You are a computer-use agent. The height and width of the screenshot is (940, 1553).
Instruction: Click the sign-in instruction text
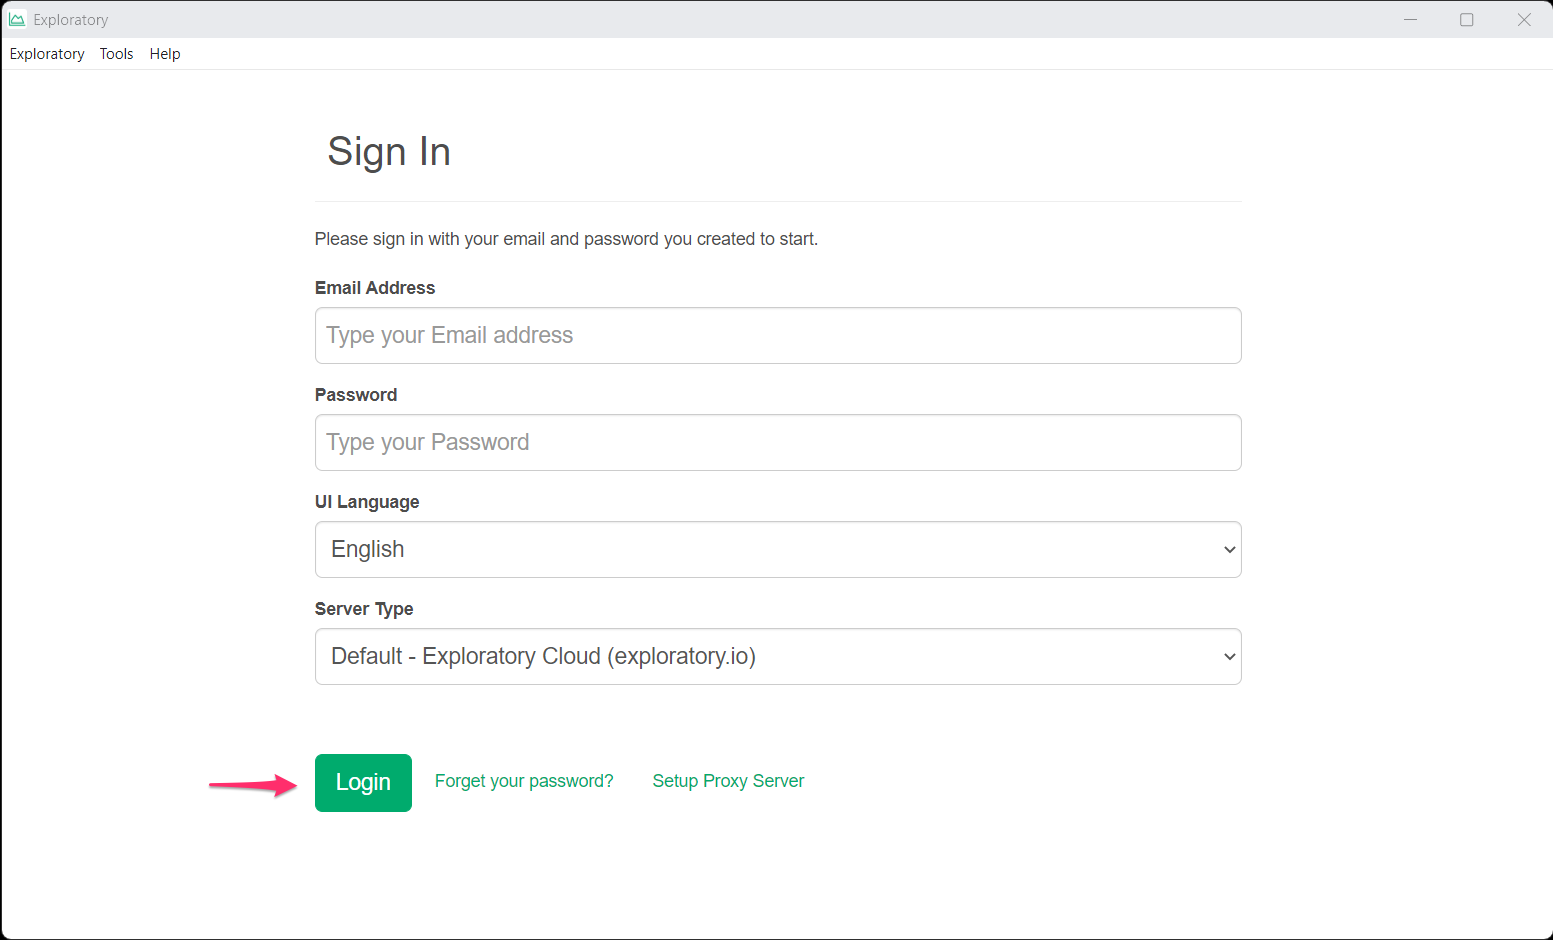pos(566,239)
